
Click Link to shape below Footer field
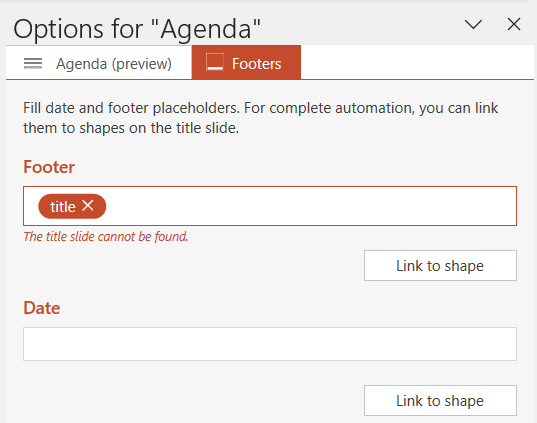point(440,265)
